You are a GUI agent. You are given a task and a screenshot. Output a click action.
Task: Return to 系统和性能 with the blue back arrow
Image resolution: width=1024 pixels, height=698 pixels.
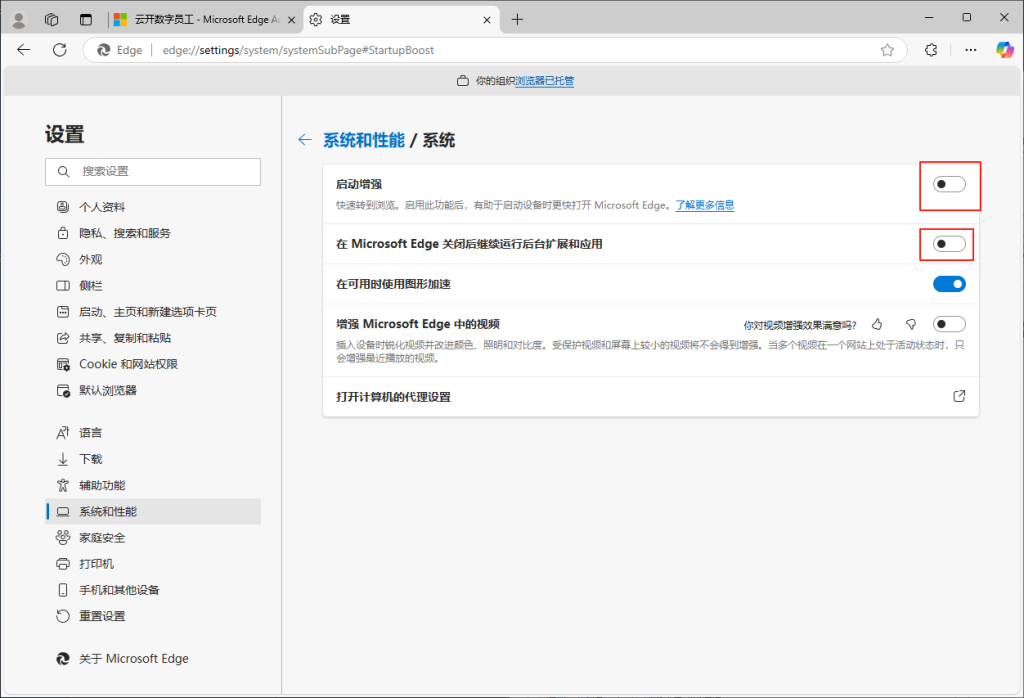pos(304,140)
